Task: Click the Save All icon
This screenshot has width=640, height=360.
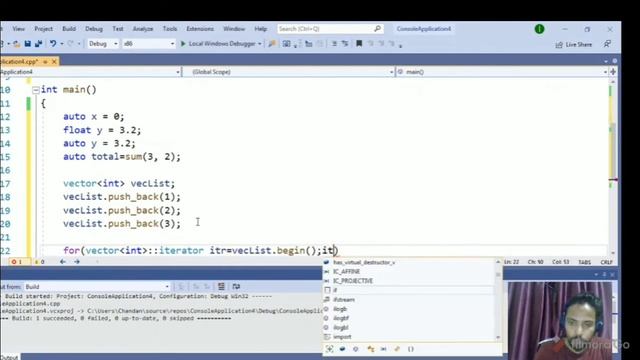Action: [x=38, y=44]
